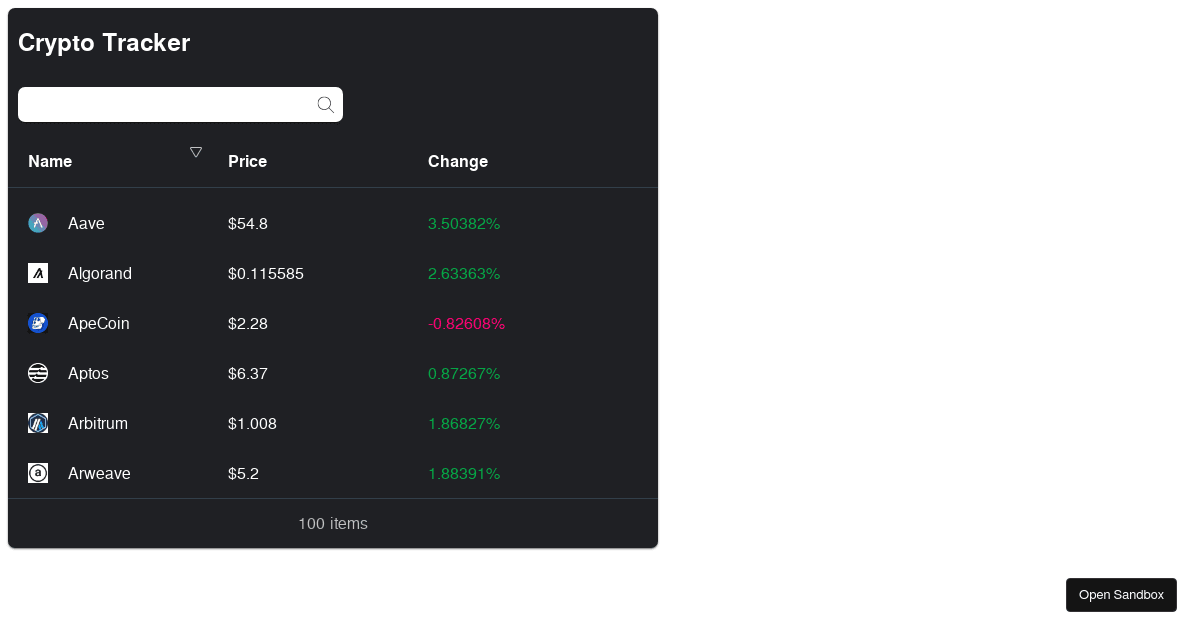Focus the crypto search input field
The image size is (1200, 630).
point(165,105)
